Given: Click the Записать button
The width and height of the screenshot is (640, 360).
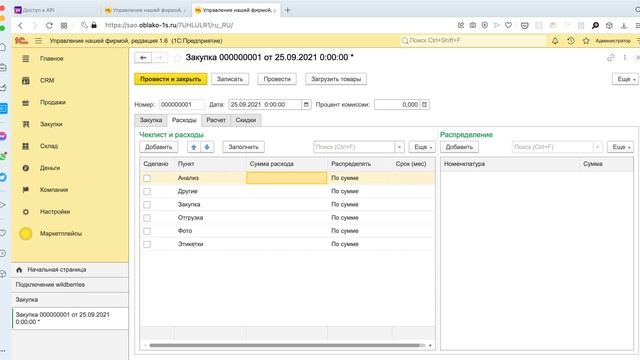Looking at the screenshot, I should (x=230, y=79).
